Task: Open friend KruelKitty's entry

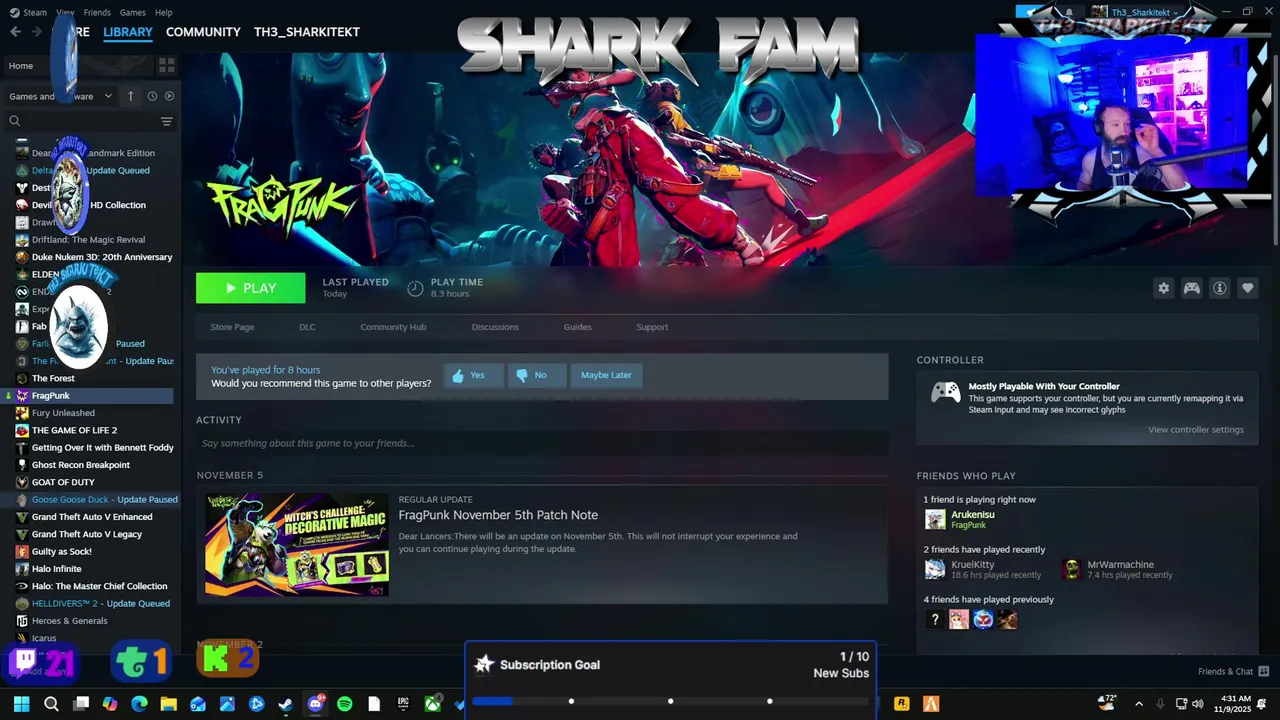Action: (x=983, y=569)
